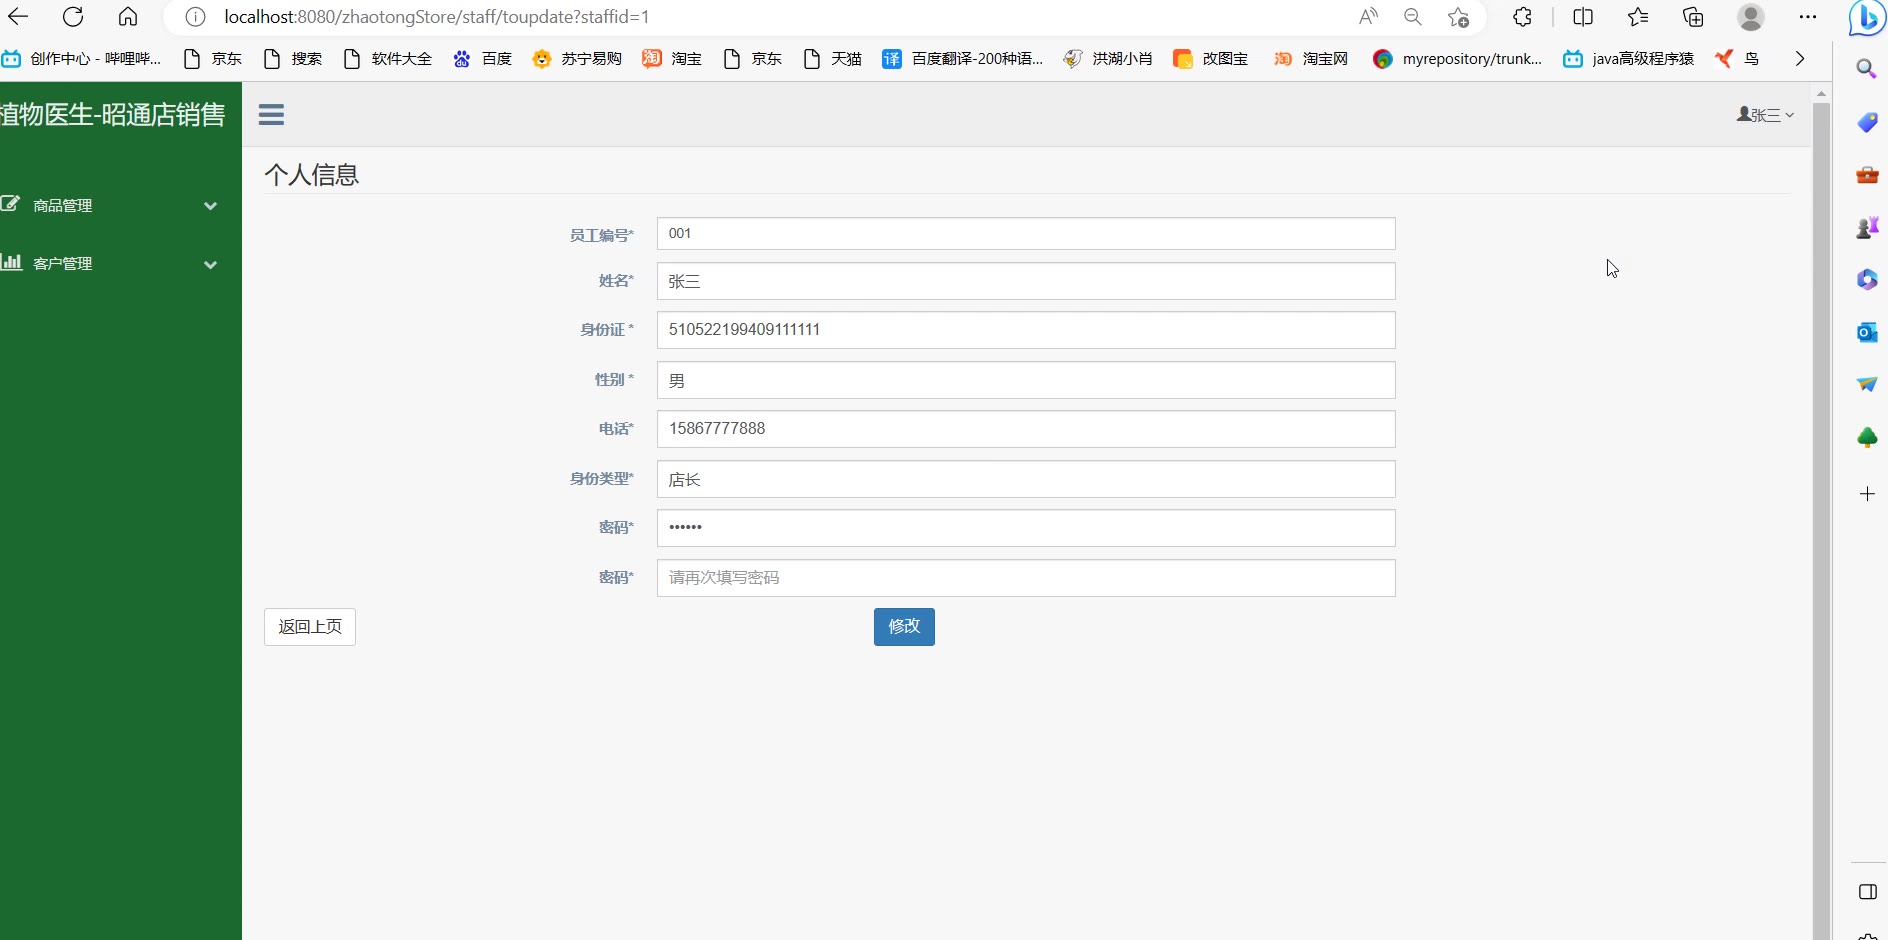Open the 张三 user dropdown
Screen dimensions: 1888x940
(1765, 115)
